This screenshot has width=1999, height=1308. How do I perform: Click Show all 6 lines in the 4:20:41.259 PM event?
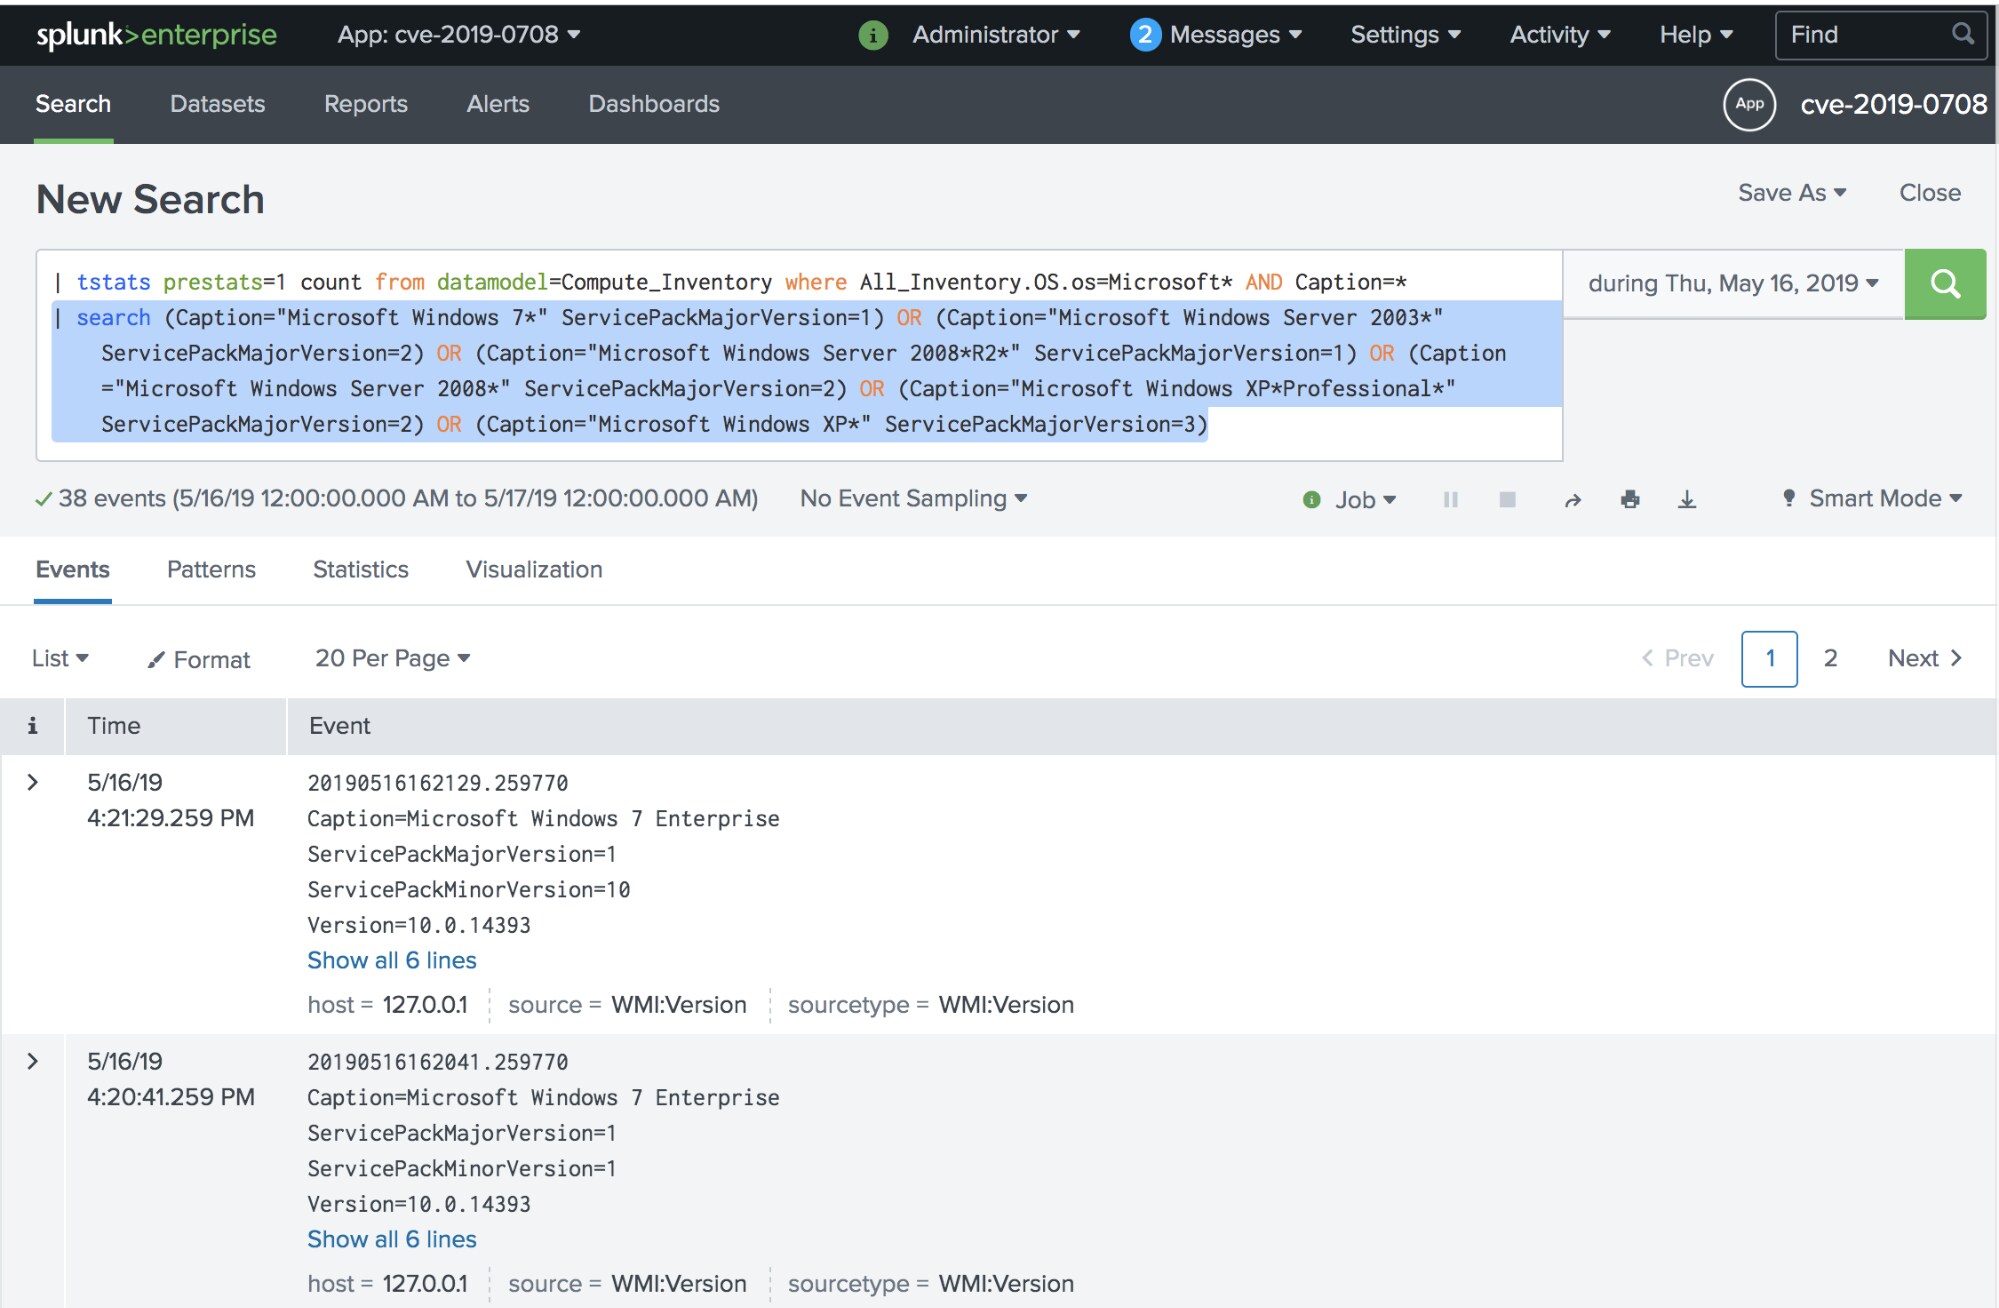point(391,1240)
